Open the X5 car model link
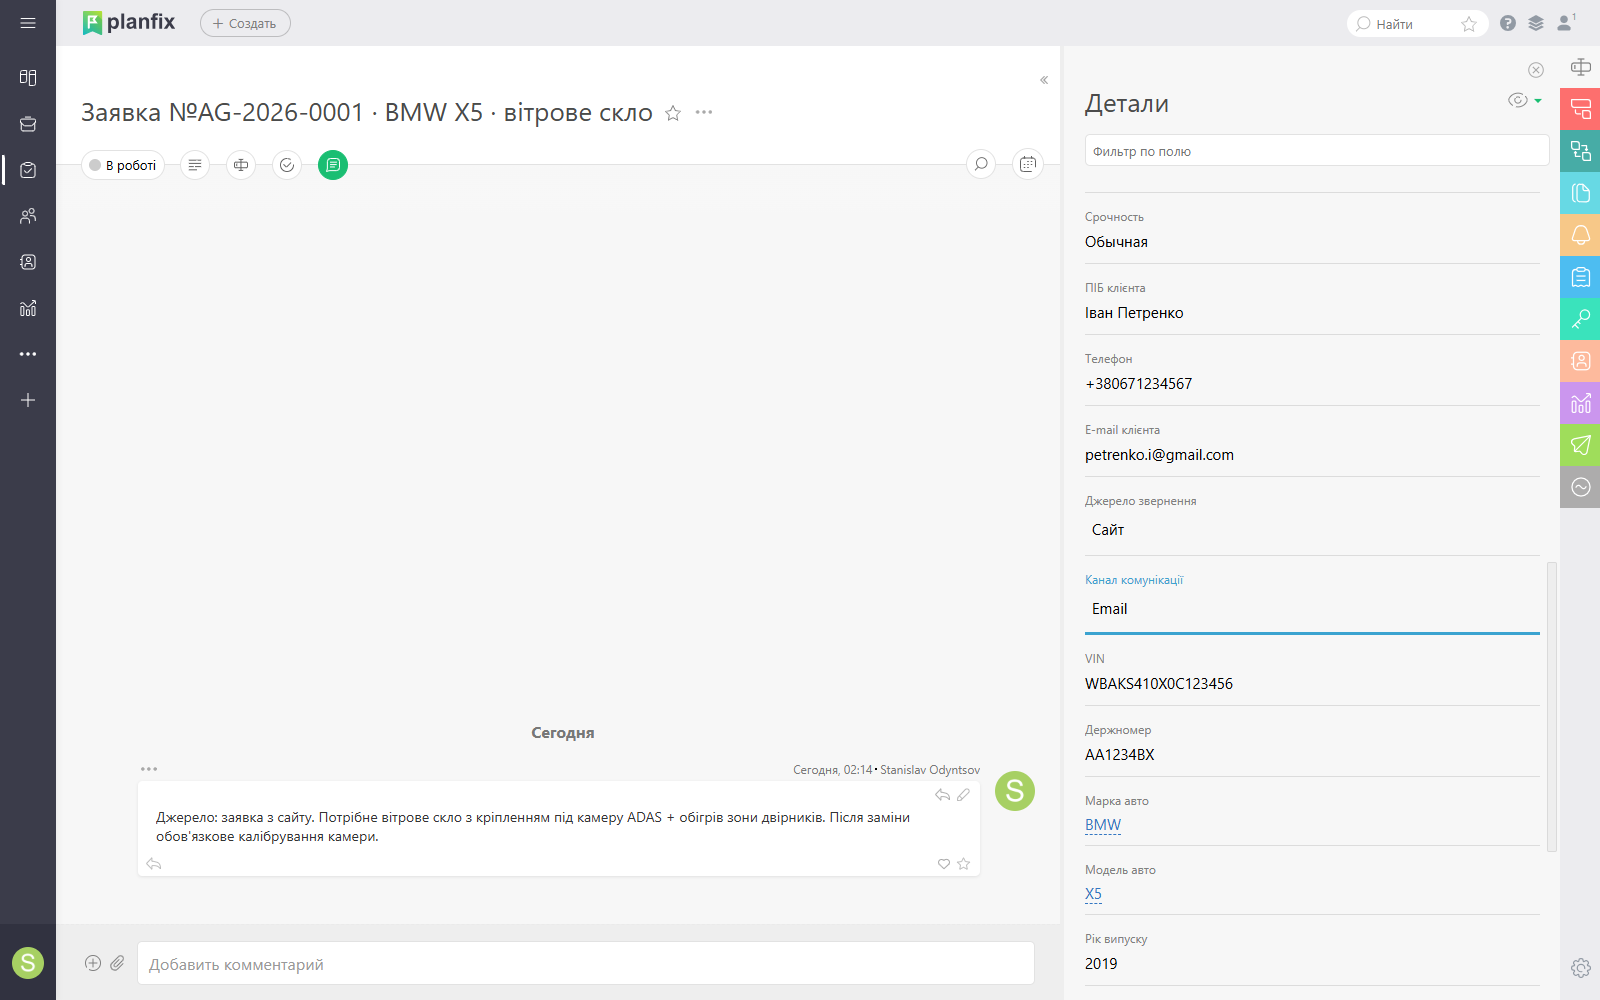 [x=1093, y=894]
